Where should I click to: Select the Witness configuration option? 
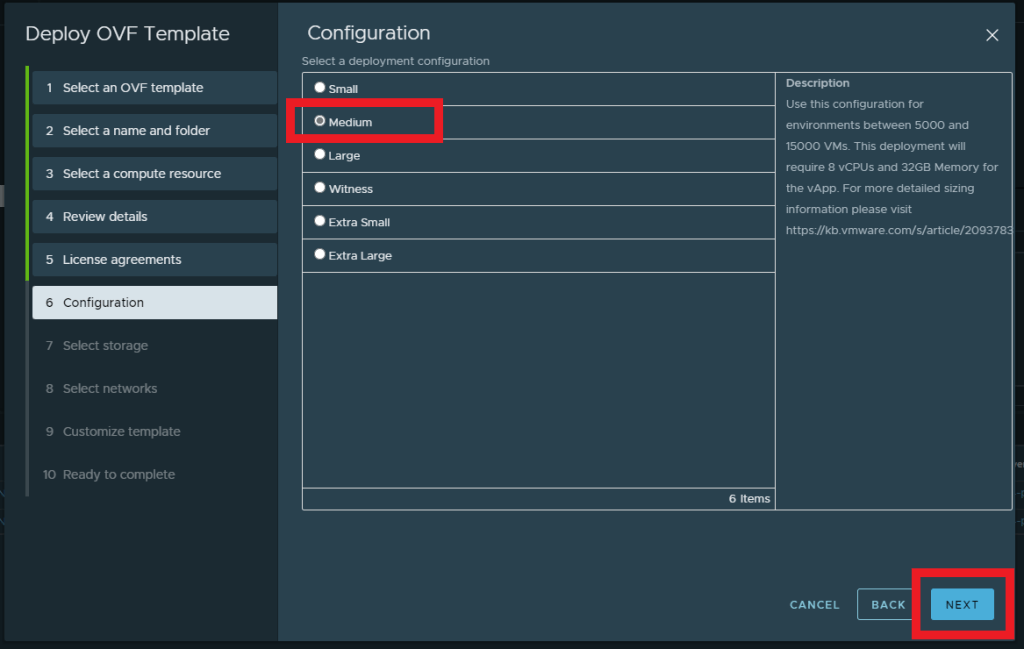[x=320, y=188]
